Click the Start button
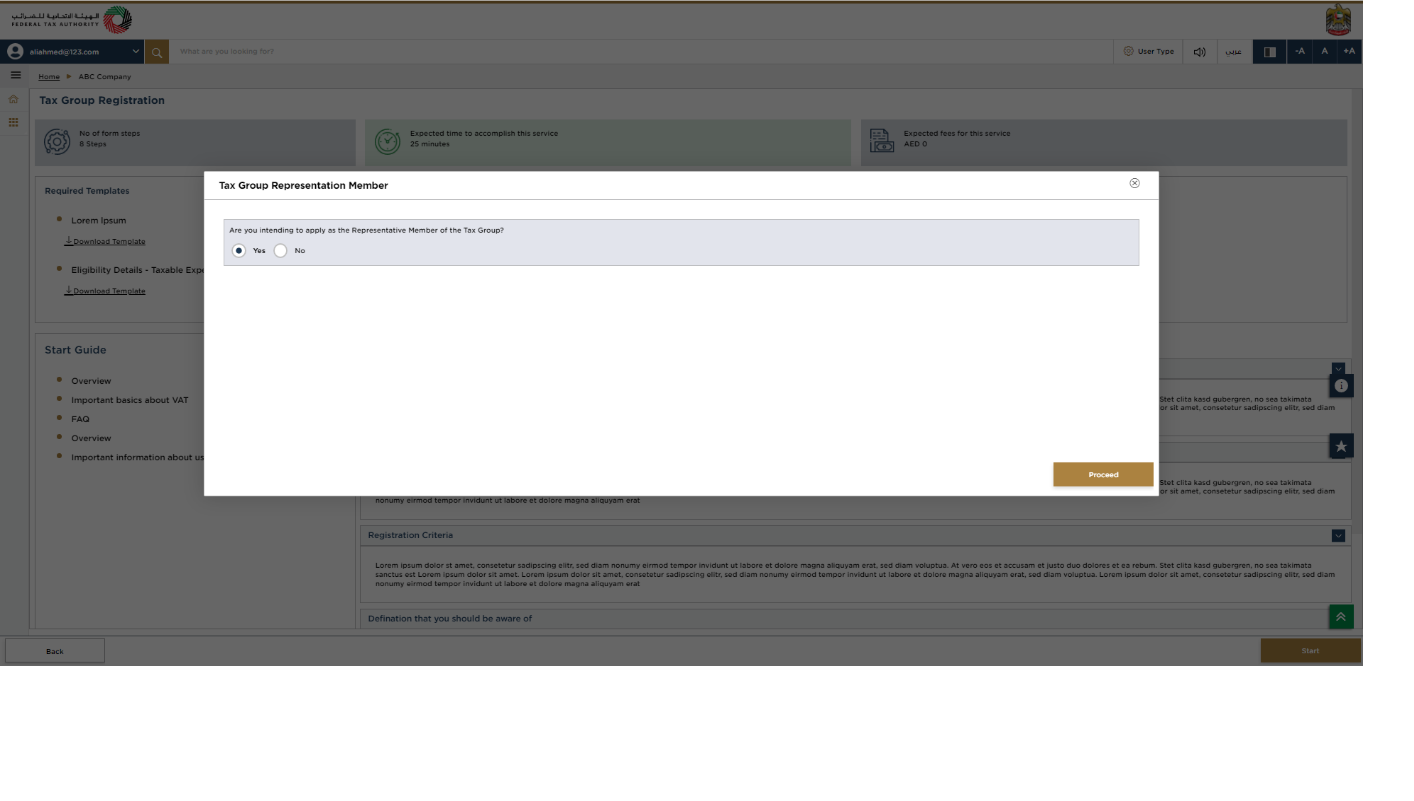Viewport: 1414px width, 801px height. point(1310,651)
